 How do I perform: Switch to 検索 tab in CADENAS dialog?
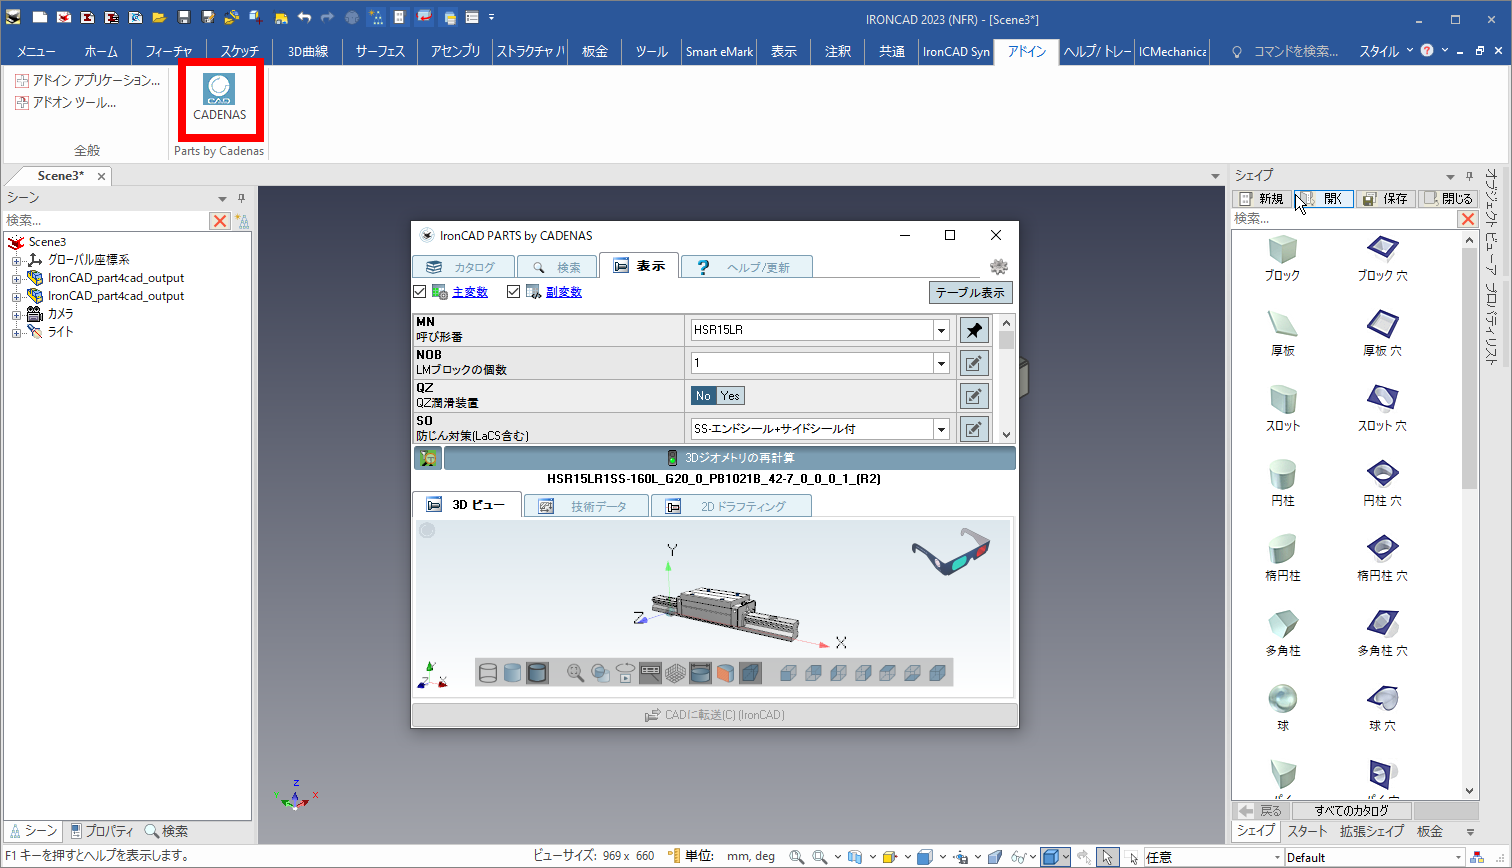[x=557, y=267]
